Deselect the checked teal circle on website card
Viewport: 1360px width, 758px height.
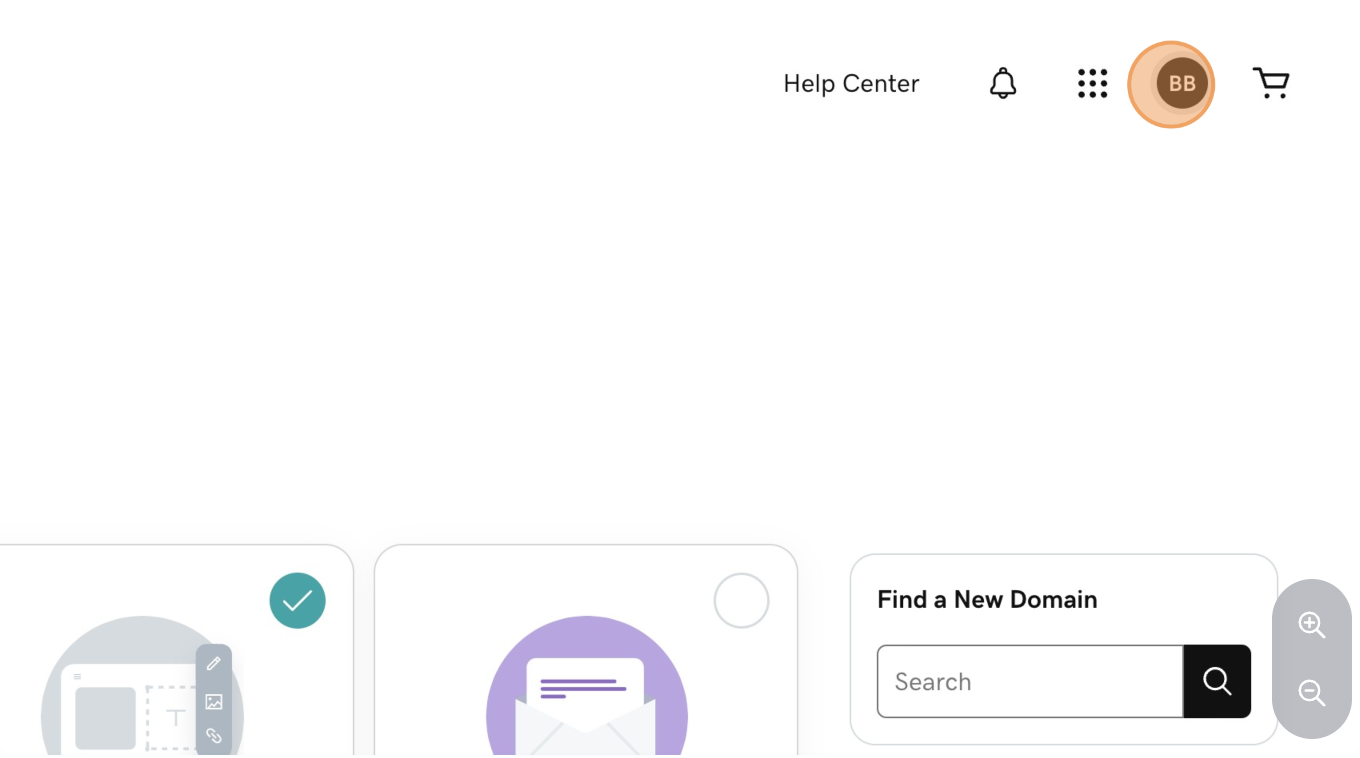click(297, 600)
